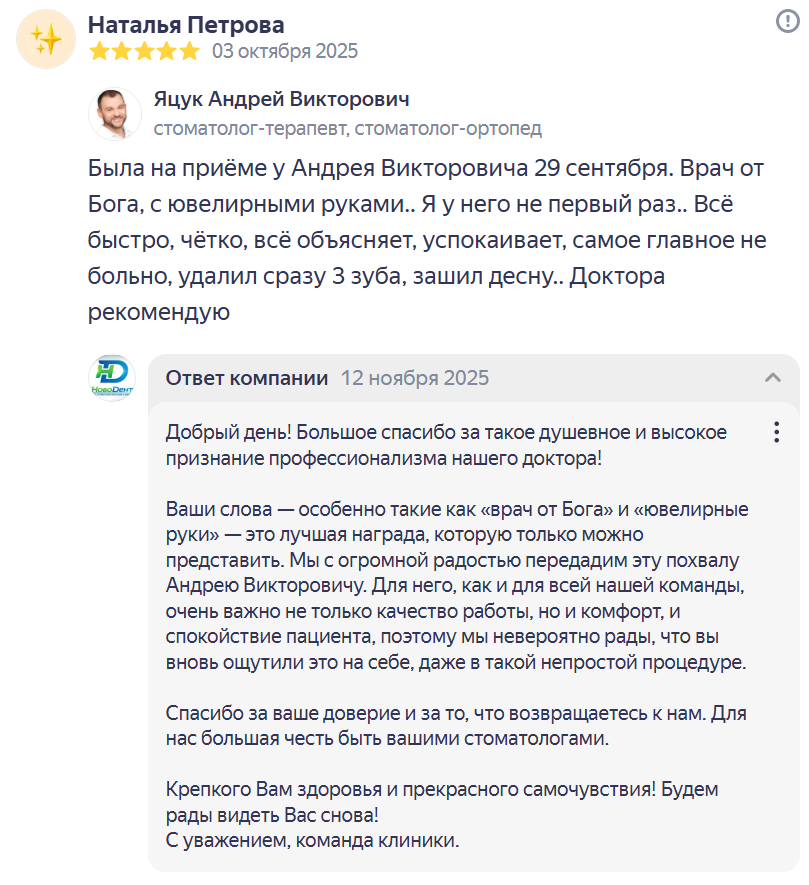Open the doctor's profile photo thumbnail
Image resolution: width=809 pixels, height=885 pixels.
point(115,113)
